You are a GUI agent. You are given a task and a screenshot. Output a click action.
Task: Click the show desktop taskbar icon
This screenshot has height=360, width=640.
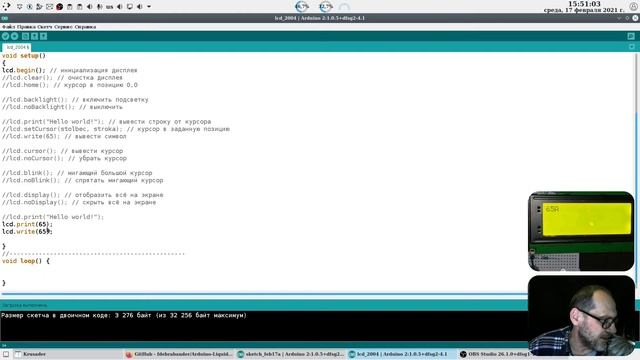(x=6, y=354)
